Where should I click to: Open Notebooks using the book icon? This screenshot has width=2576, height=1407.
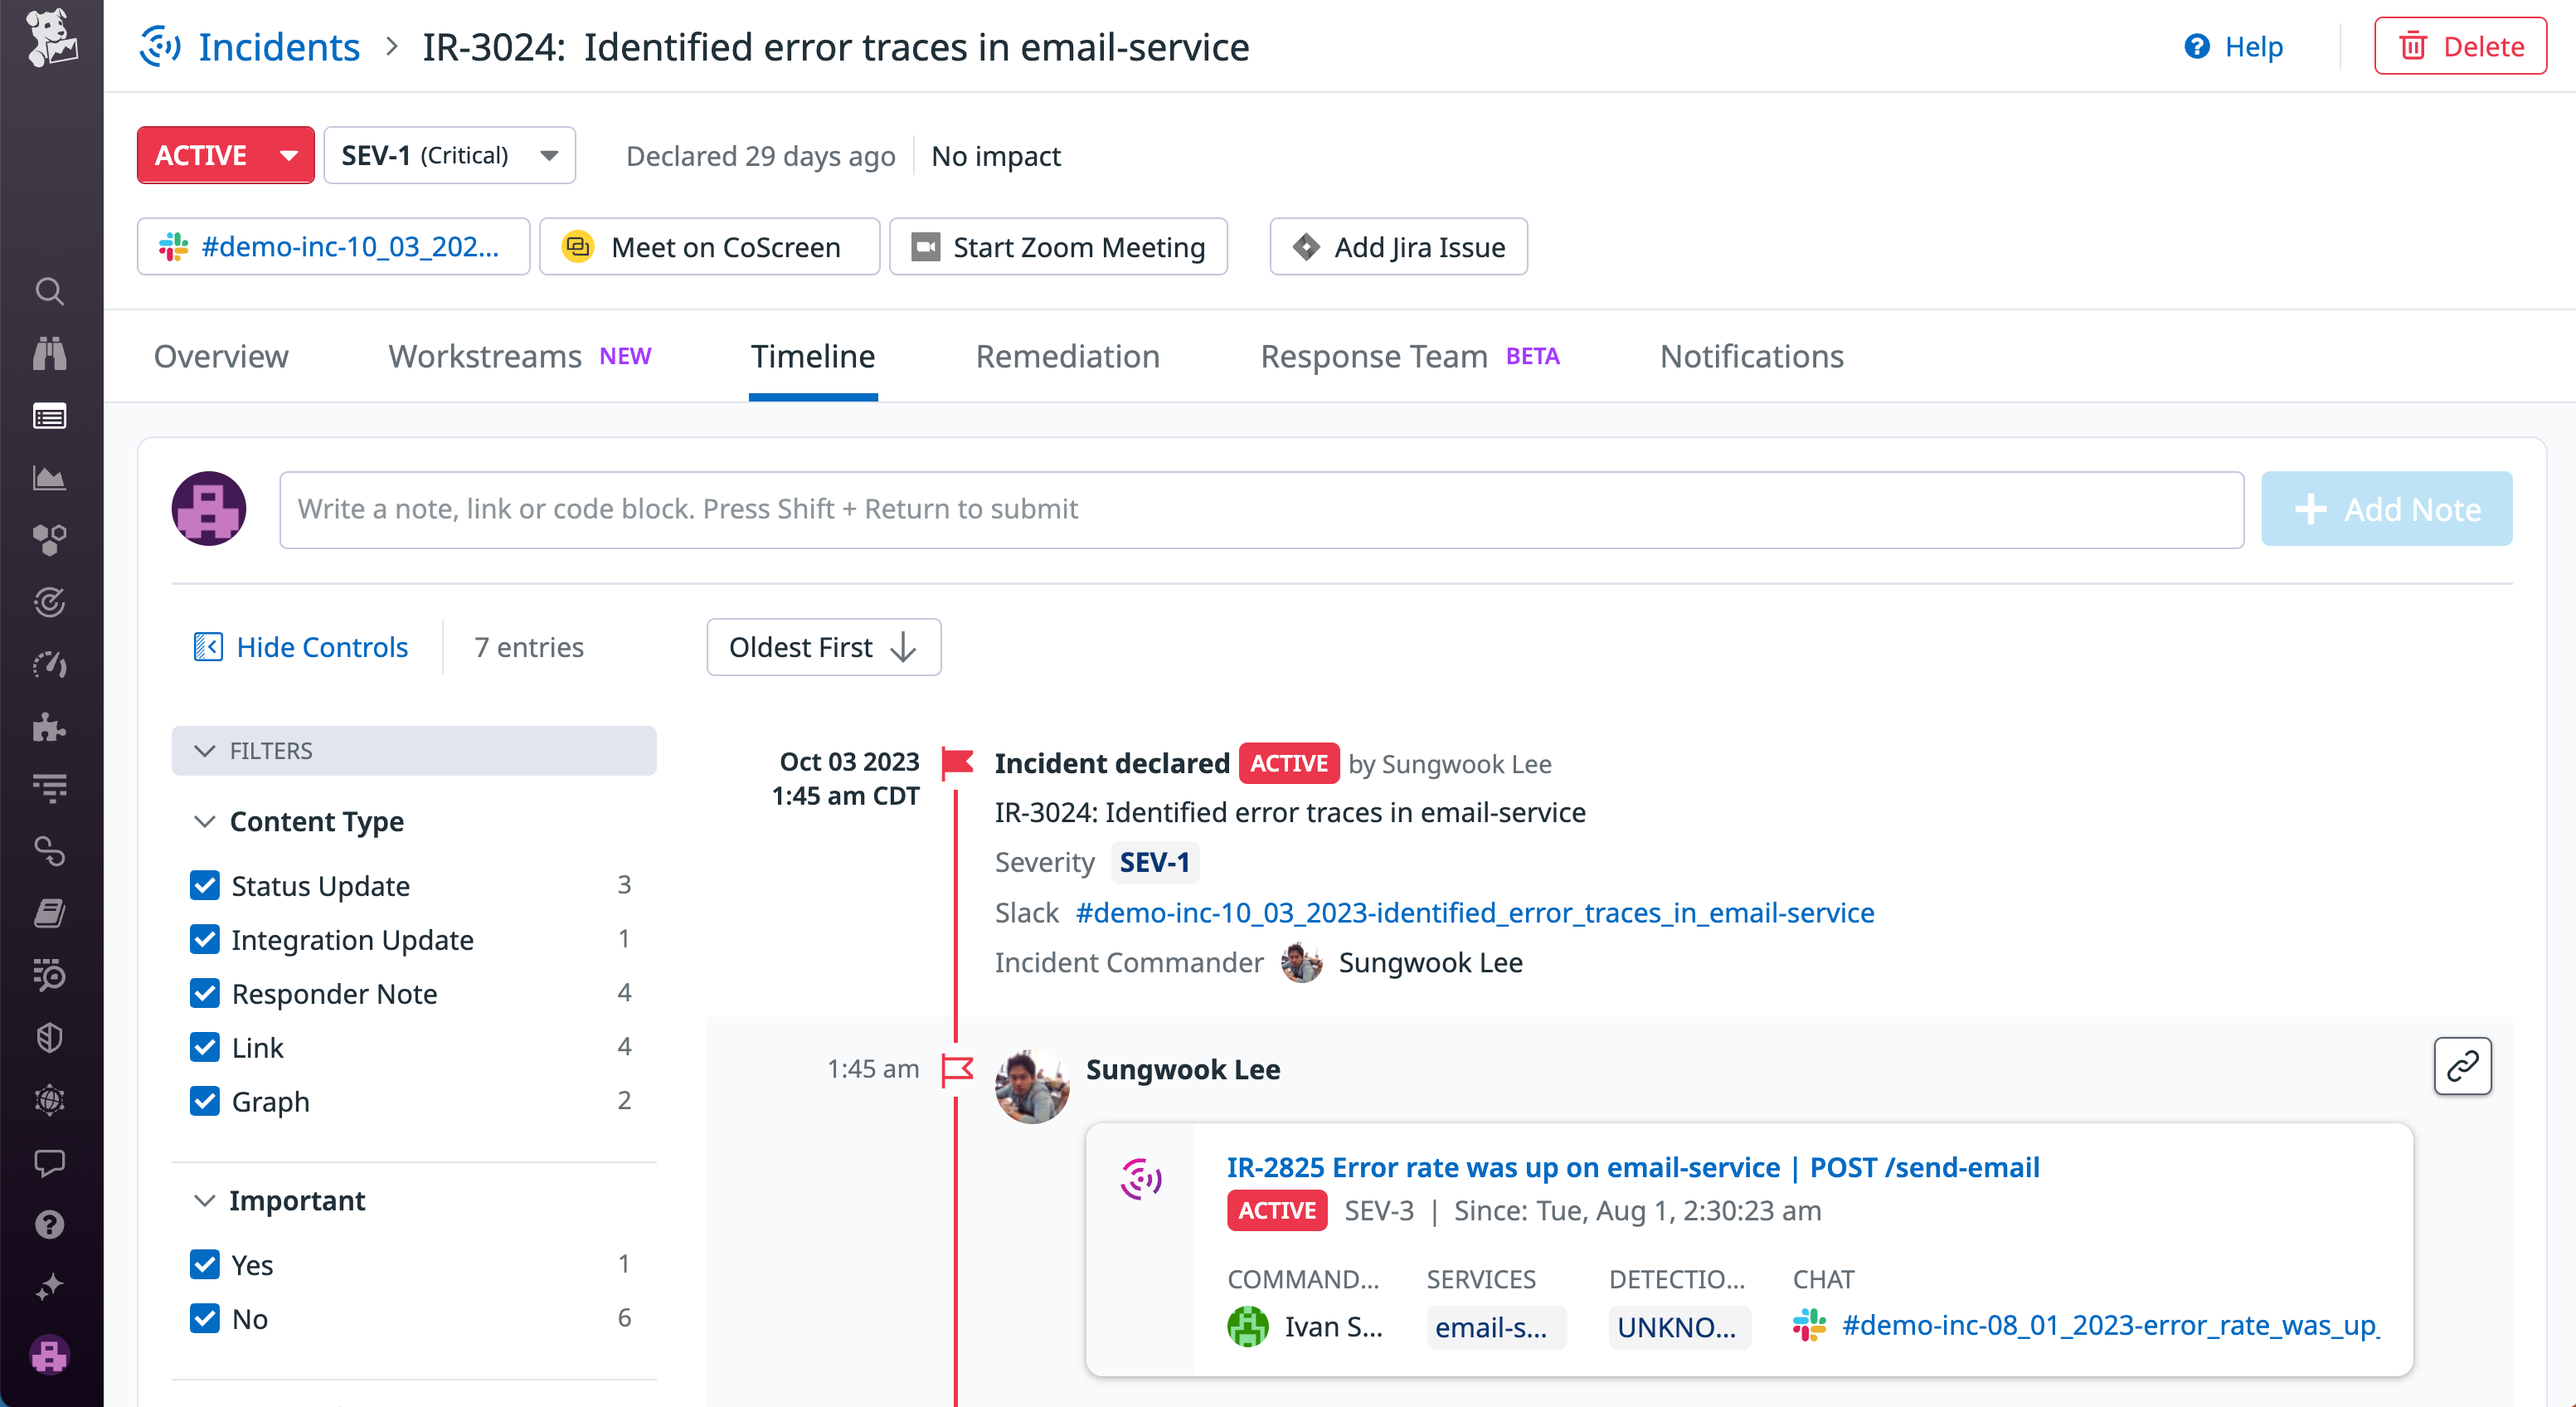[49, 913]
